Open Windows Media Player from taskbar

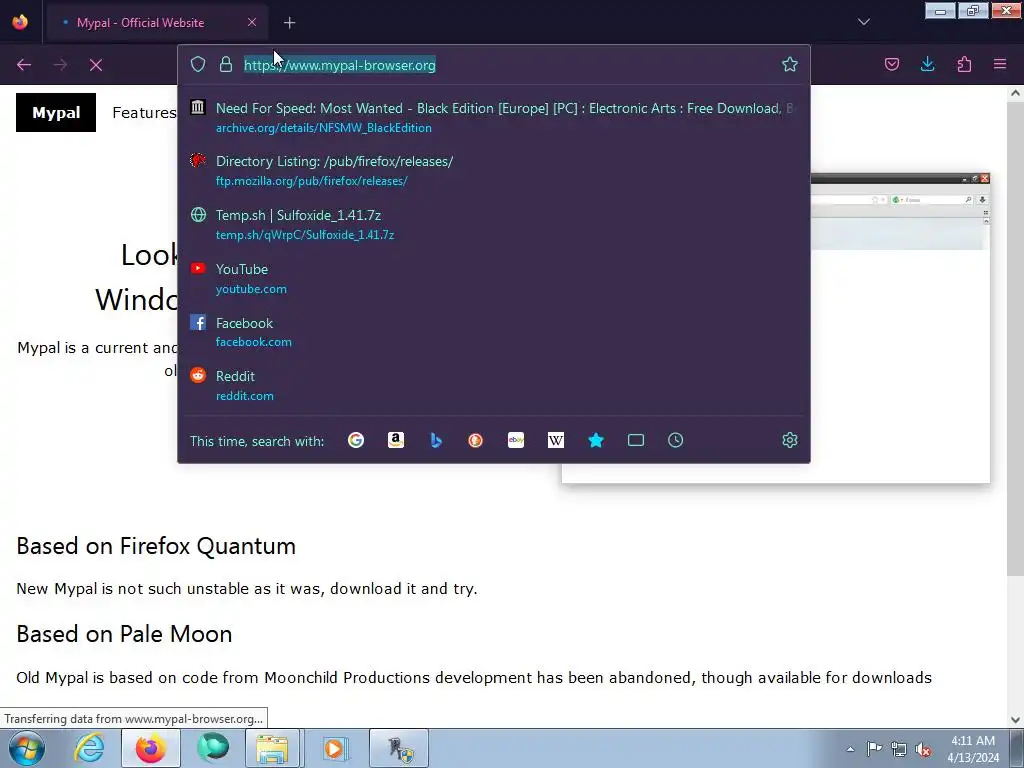point(334,748)
